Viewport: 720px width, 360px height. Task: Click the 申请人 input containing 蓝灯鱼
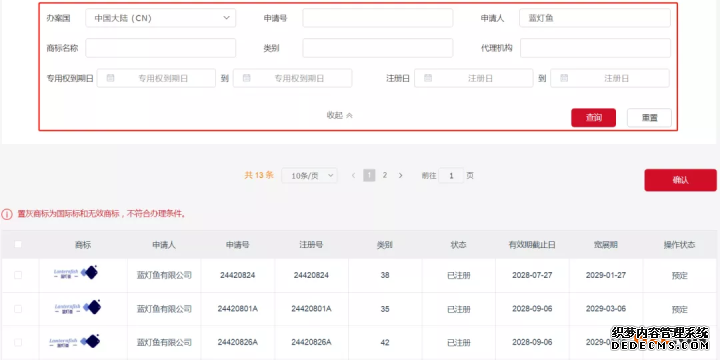click(x=595, y=18)
